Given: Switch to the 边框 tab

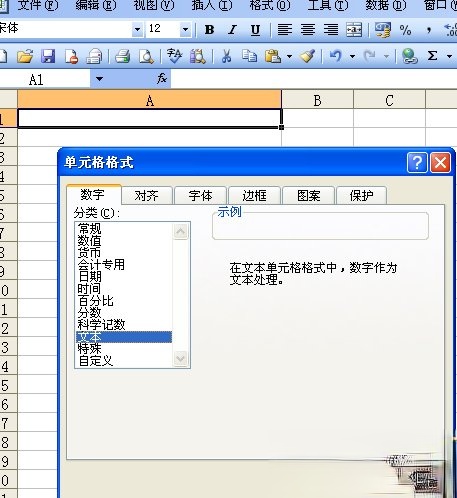Looking at the screenshot, I should 254,196.
